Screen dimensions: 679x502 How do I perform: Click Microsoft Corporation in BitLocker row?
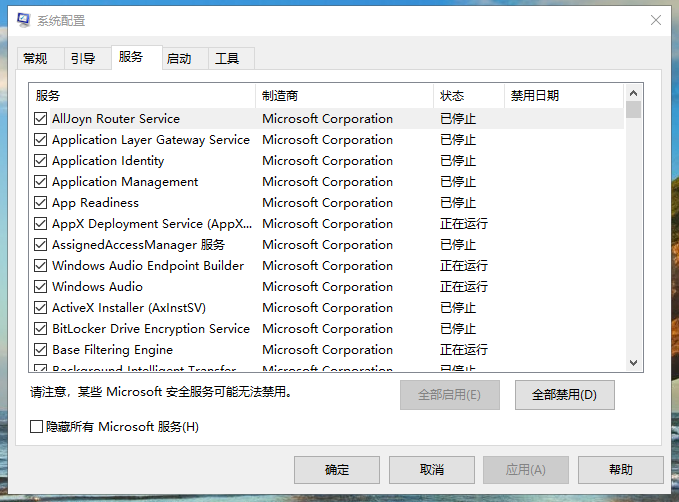point(328,329)
